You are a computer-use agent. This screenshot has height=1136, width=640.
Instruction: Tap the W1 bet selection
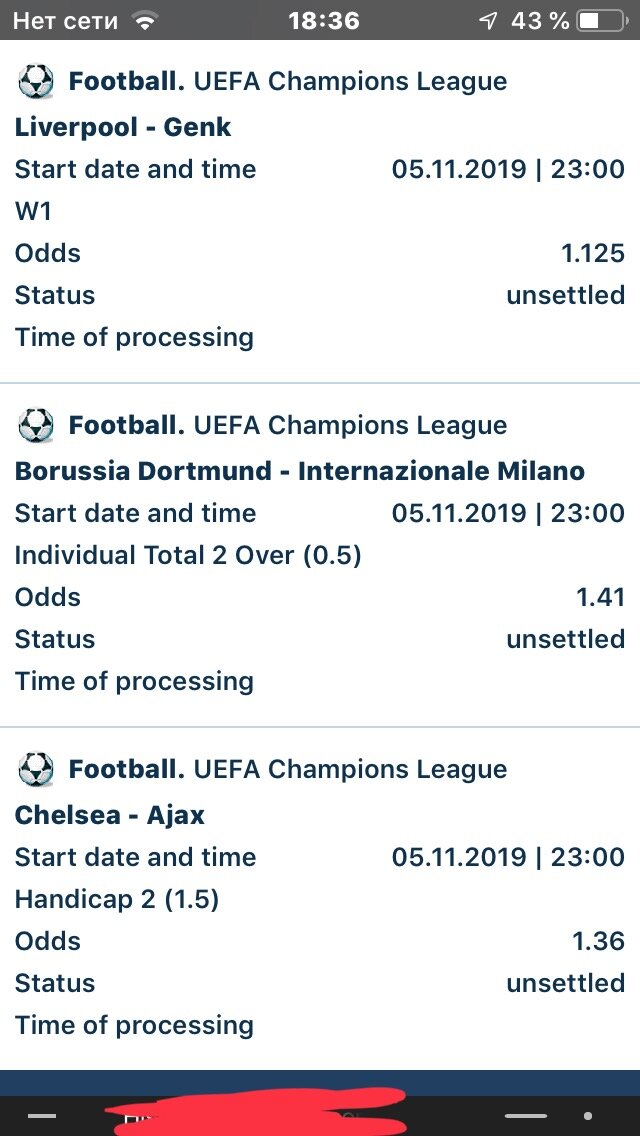tap(33, 212)
